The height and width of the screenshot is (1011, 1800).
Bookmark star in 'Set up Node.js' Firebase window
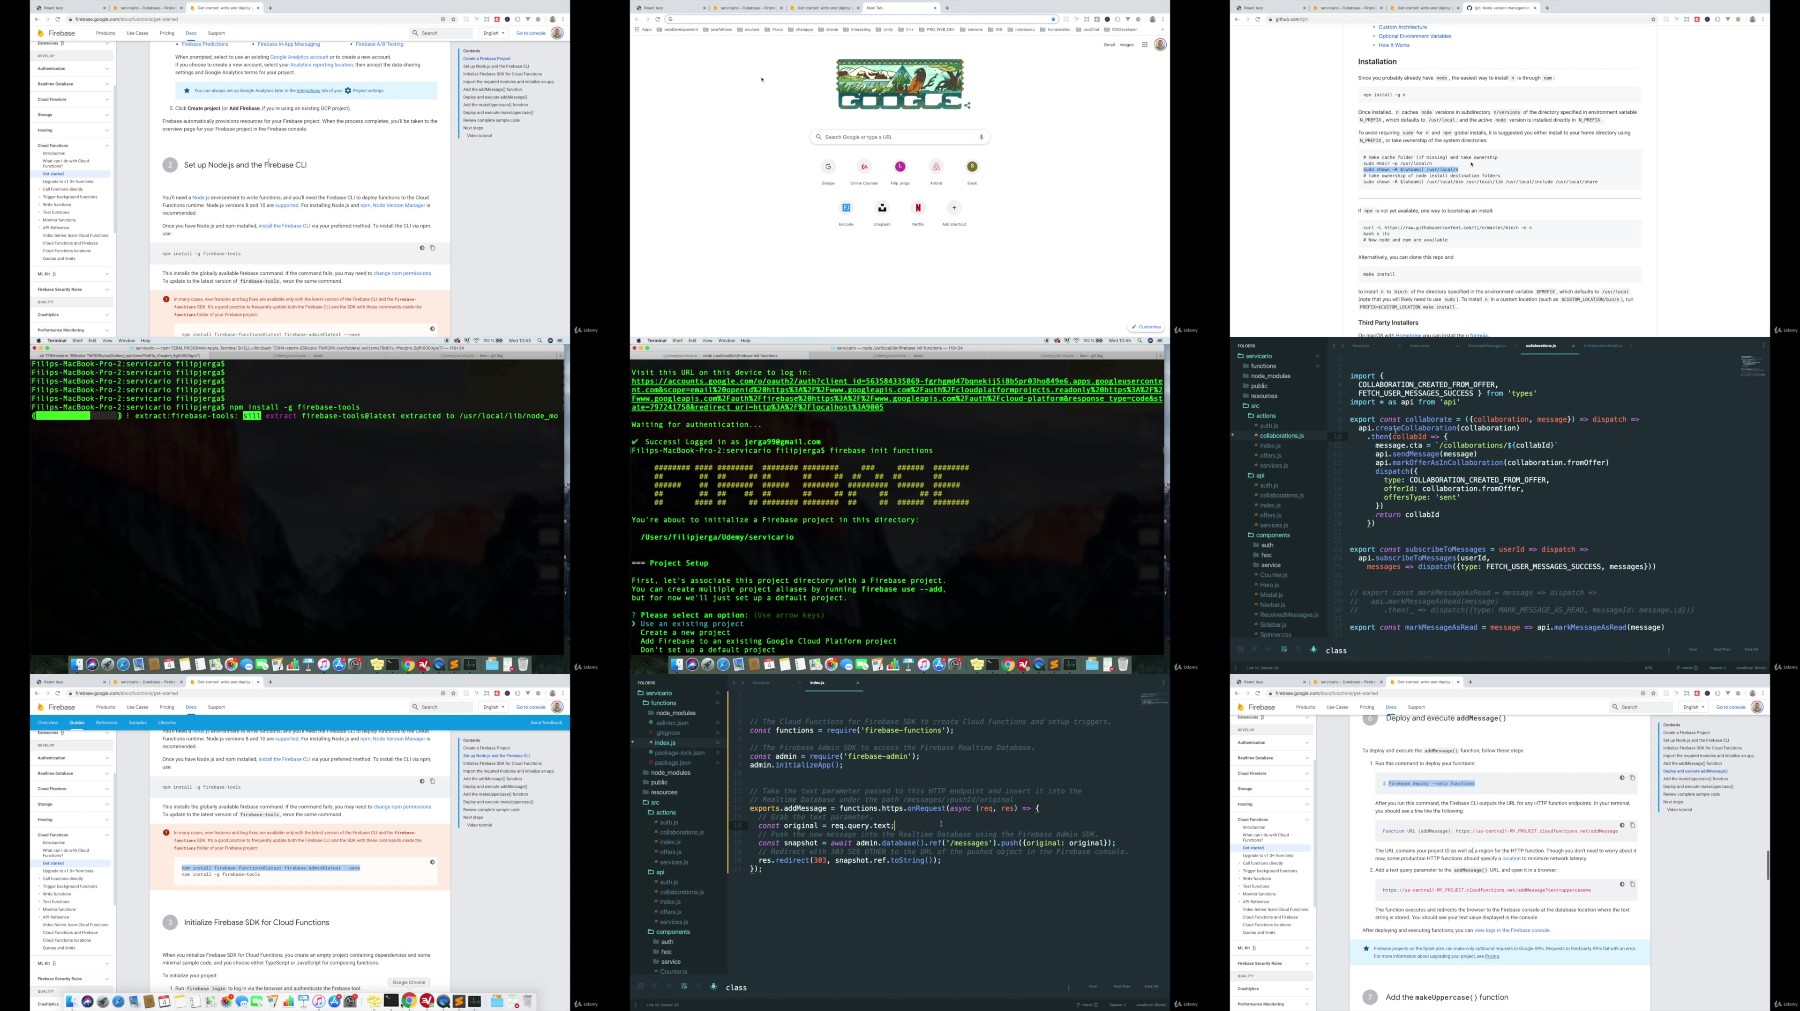click(x=453, y=19)
